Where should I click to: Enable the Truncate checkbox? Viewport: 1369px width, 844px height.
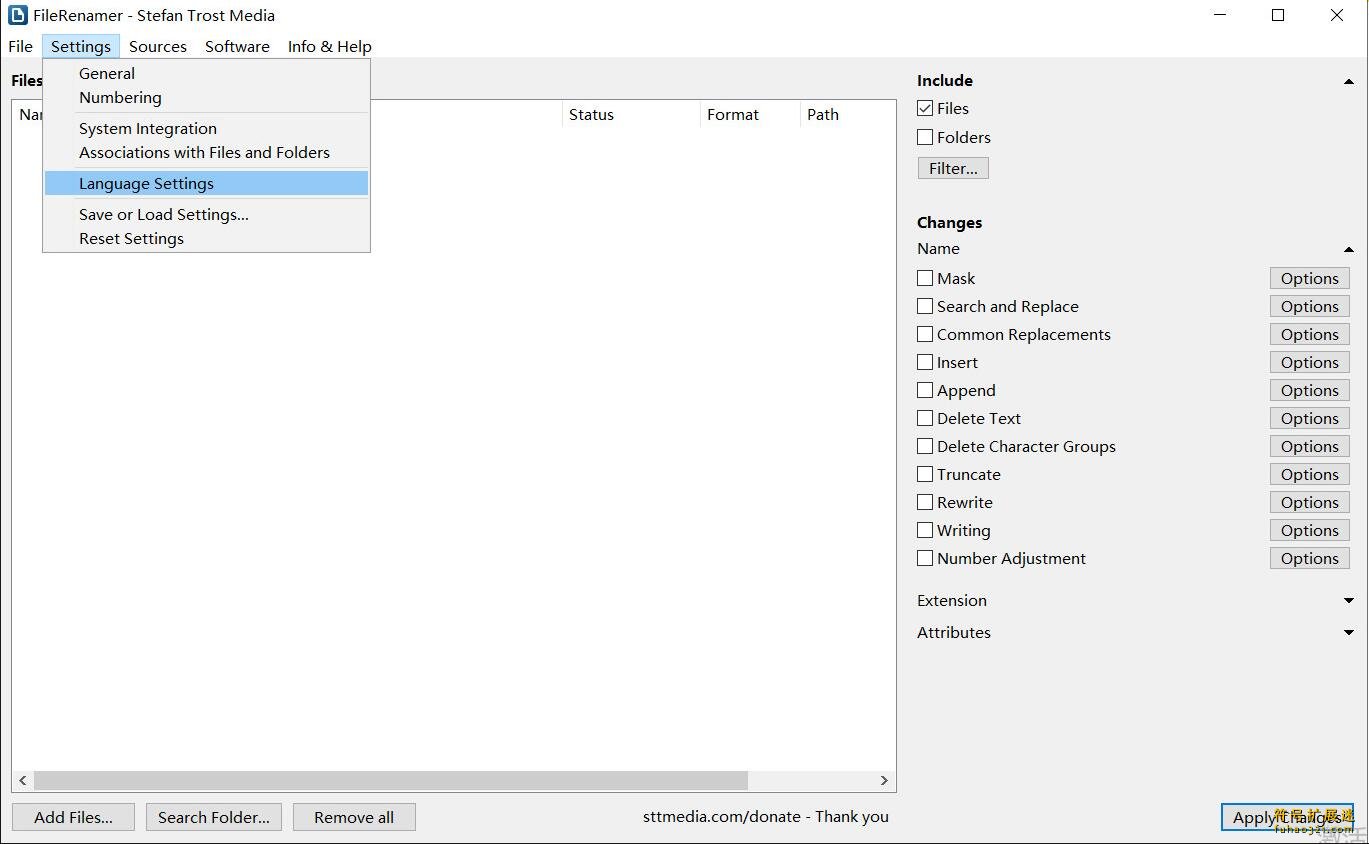coord(925,475)
